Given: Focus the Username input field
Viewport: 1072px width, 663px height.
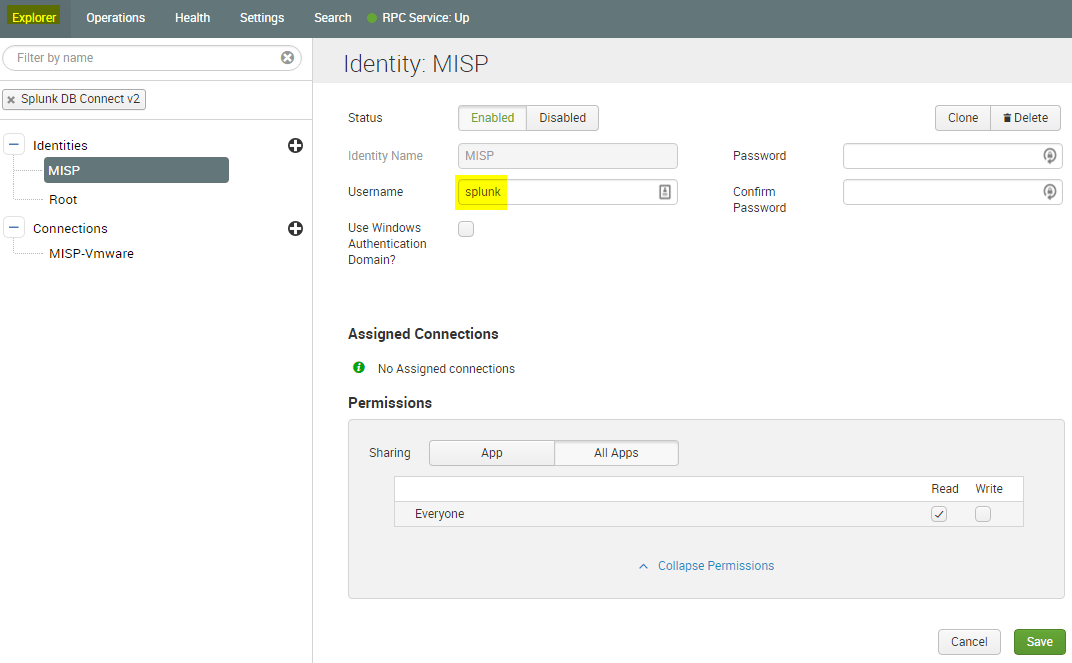Looking at the screenshot, I should 567,192.
